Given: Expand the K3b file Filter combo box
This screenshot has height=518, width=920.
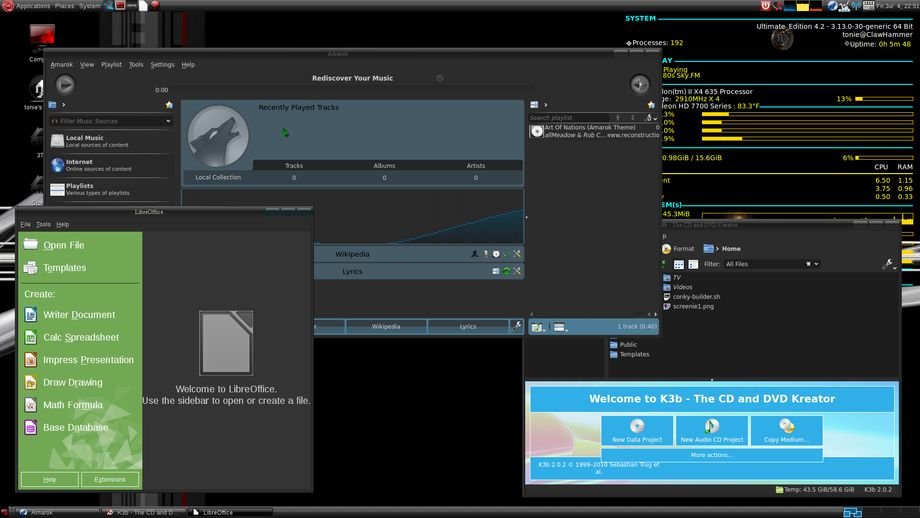Looking at the screenshot, I should pyautogui.click(x=770, y=264).
